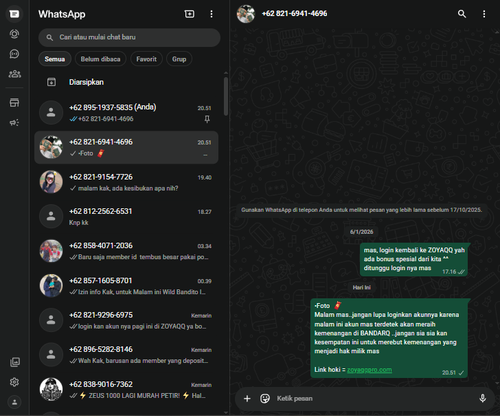Click message 'mas, login kembali ke ZOYAQQ yah'
The height and width of the screenshot is (416, 500).
point(414,260)
